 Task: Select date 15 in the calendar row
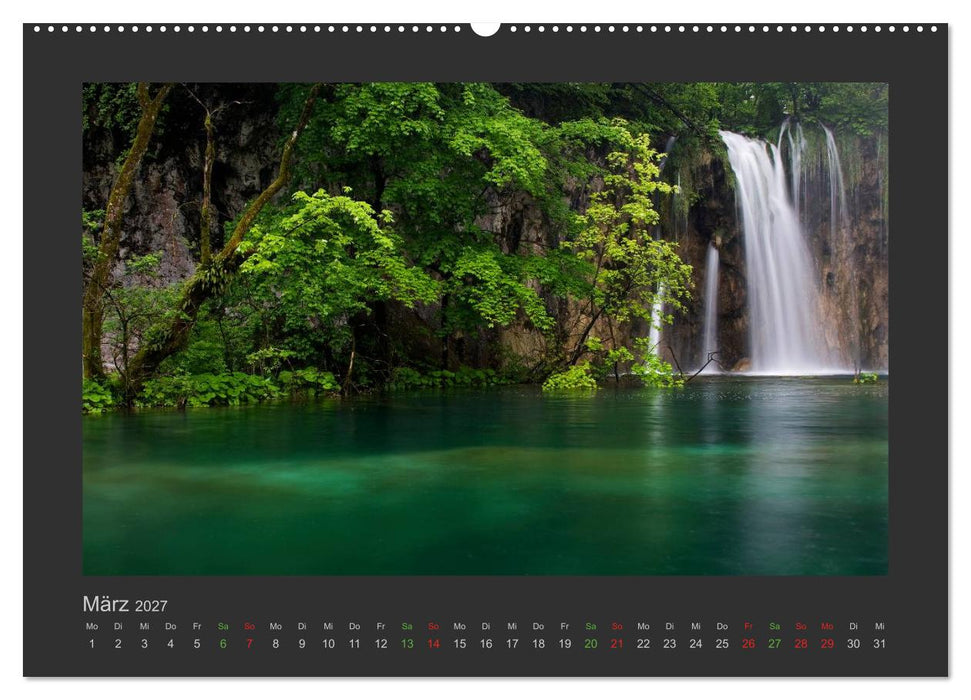459,644
